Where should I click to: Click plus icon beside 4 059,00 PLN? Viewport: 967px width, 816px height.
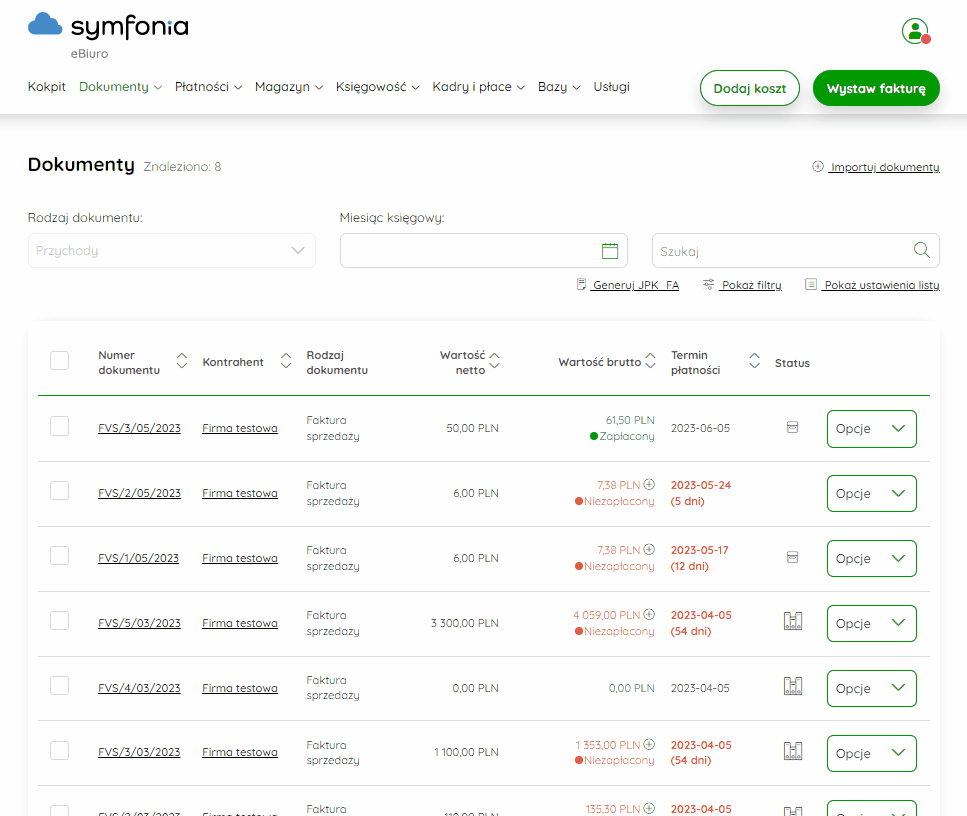(649, 614)
